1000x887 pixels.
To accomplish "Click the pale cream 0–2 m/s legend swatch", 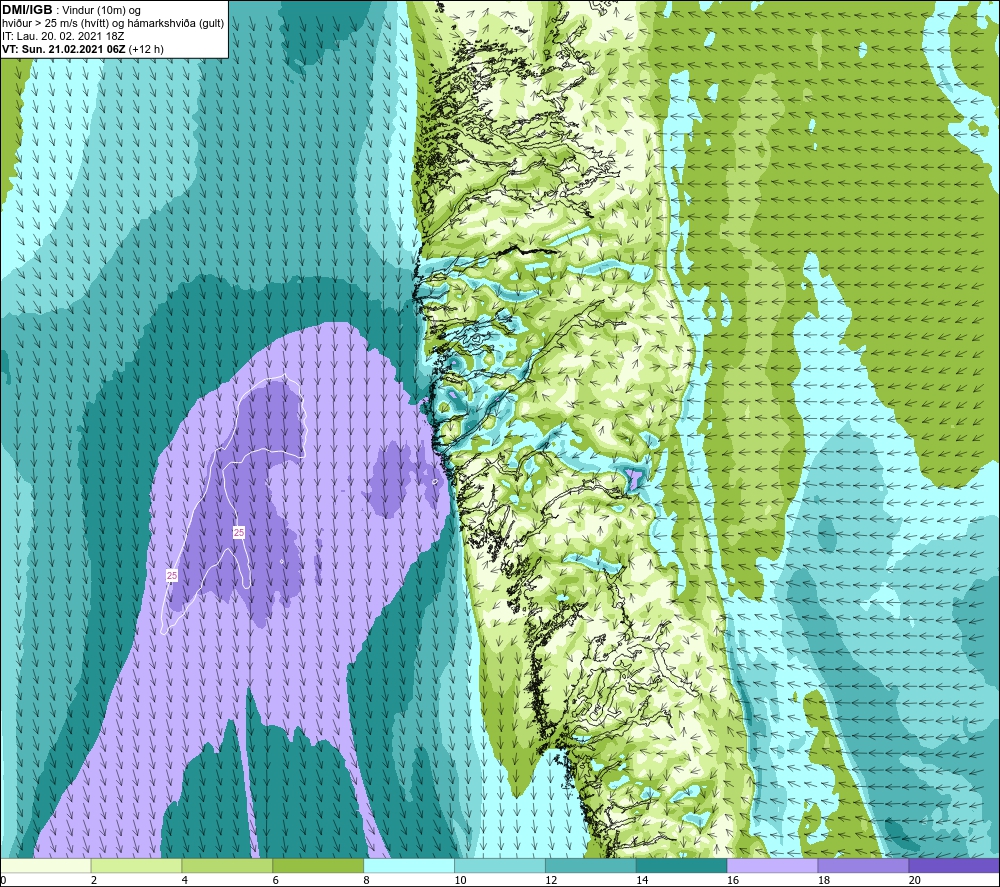I will point(46,866).
